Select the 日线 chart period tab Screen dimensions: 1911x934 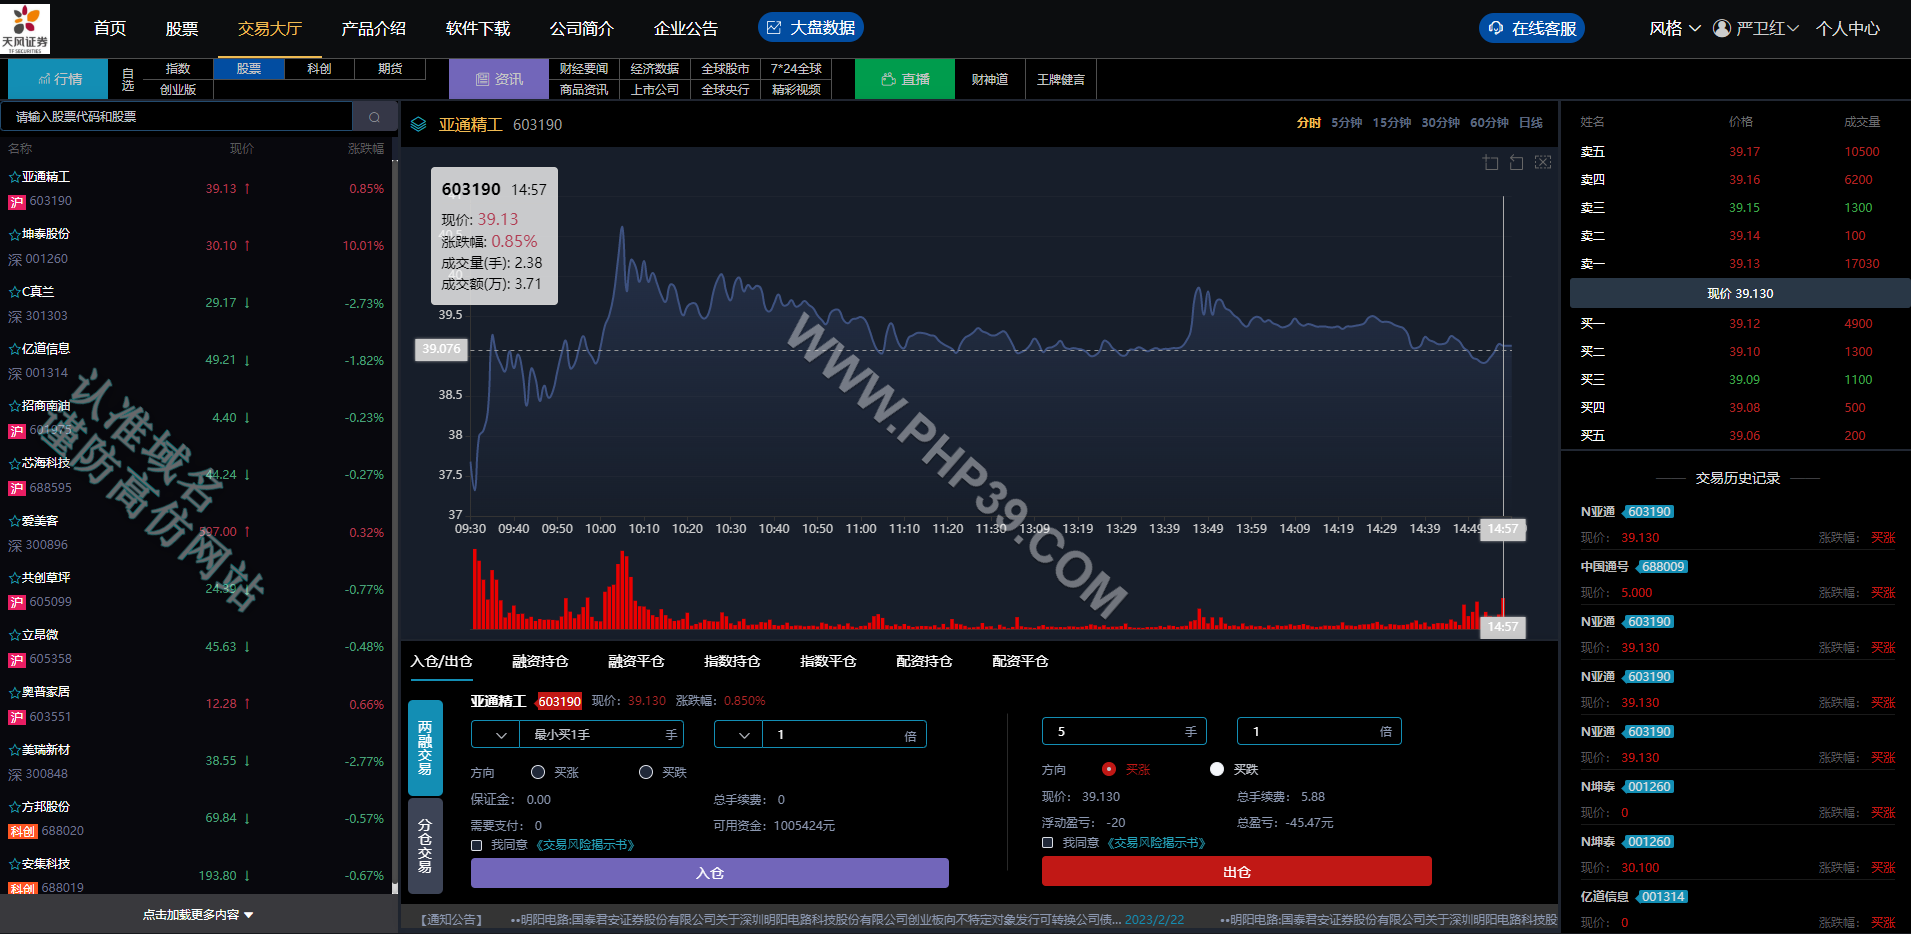1531,122
